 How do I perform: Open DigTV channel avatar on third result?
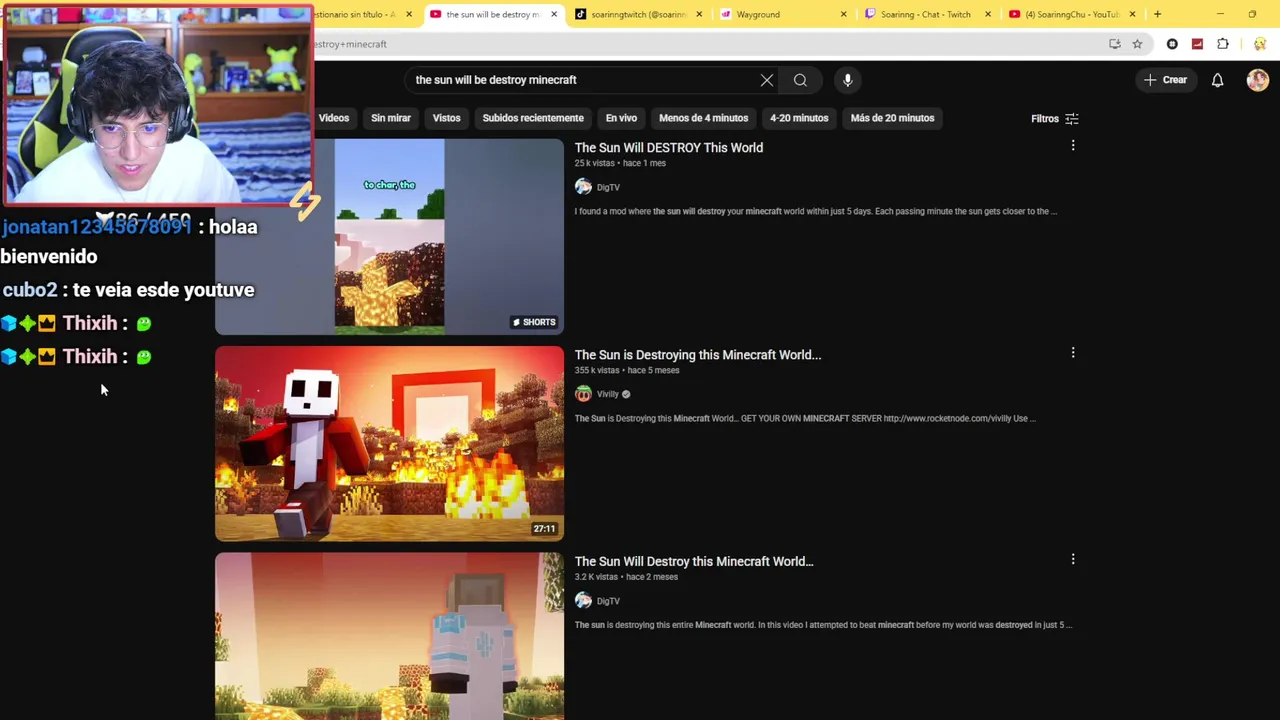pos(583,601)
